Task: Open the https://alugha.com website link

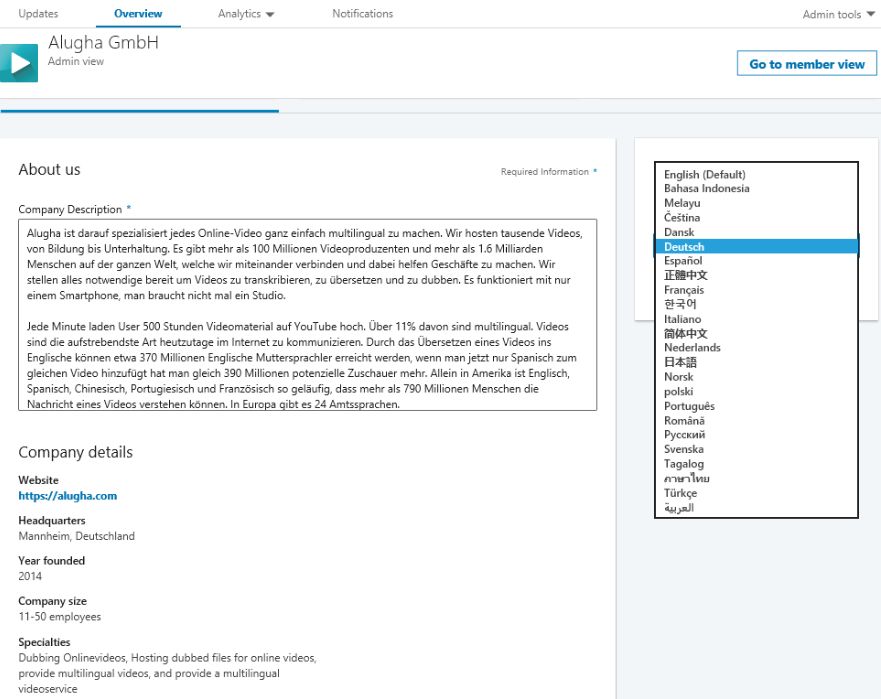Action: [68, 496]
